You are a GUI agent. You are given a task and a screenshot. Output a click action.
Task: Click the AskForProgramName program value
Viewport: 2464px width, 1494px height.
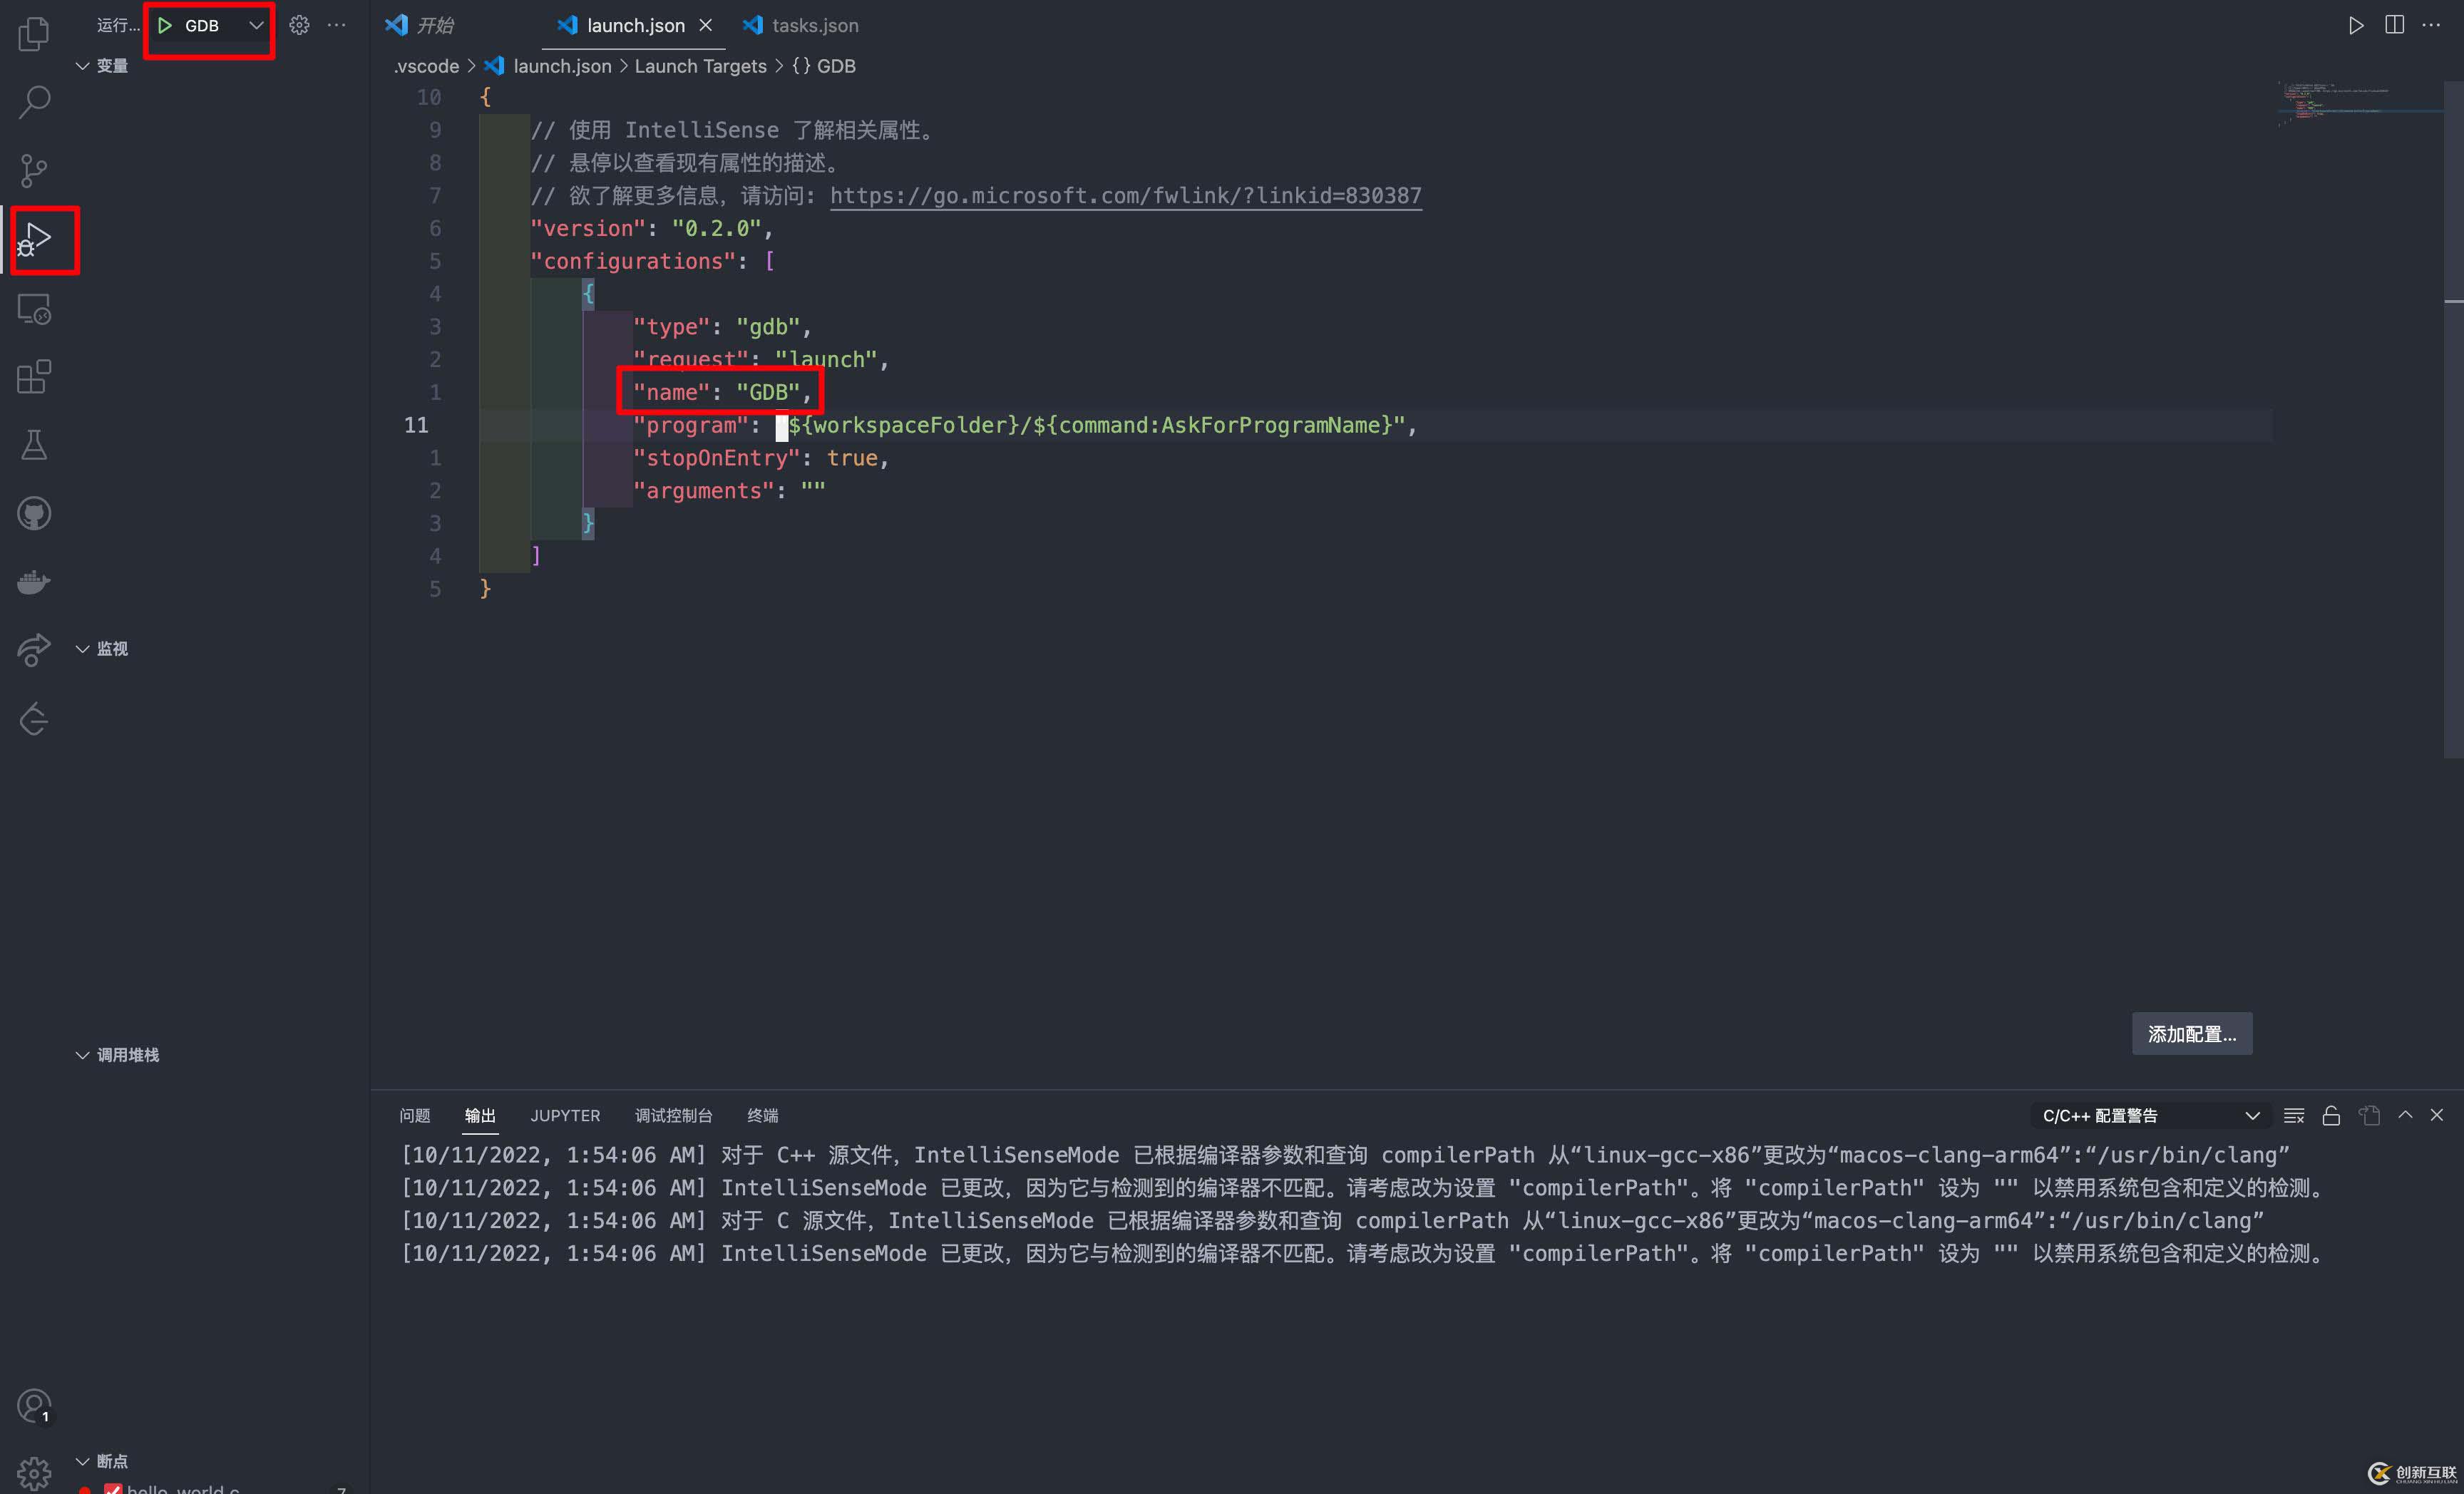tap(1089, 425)
